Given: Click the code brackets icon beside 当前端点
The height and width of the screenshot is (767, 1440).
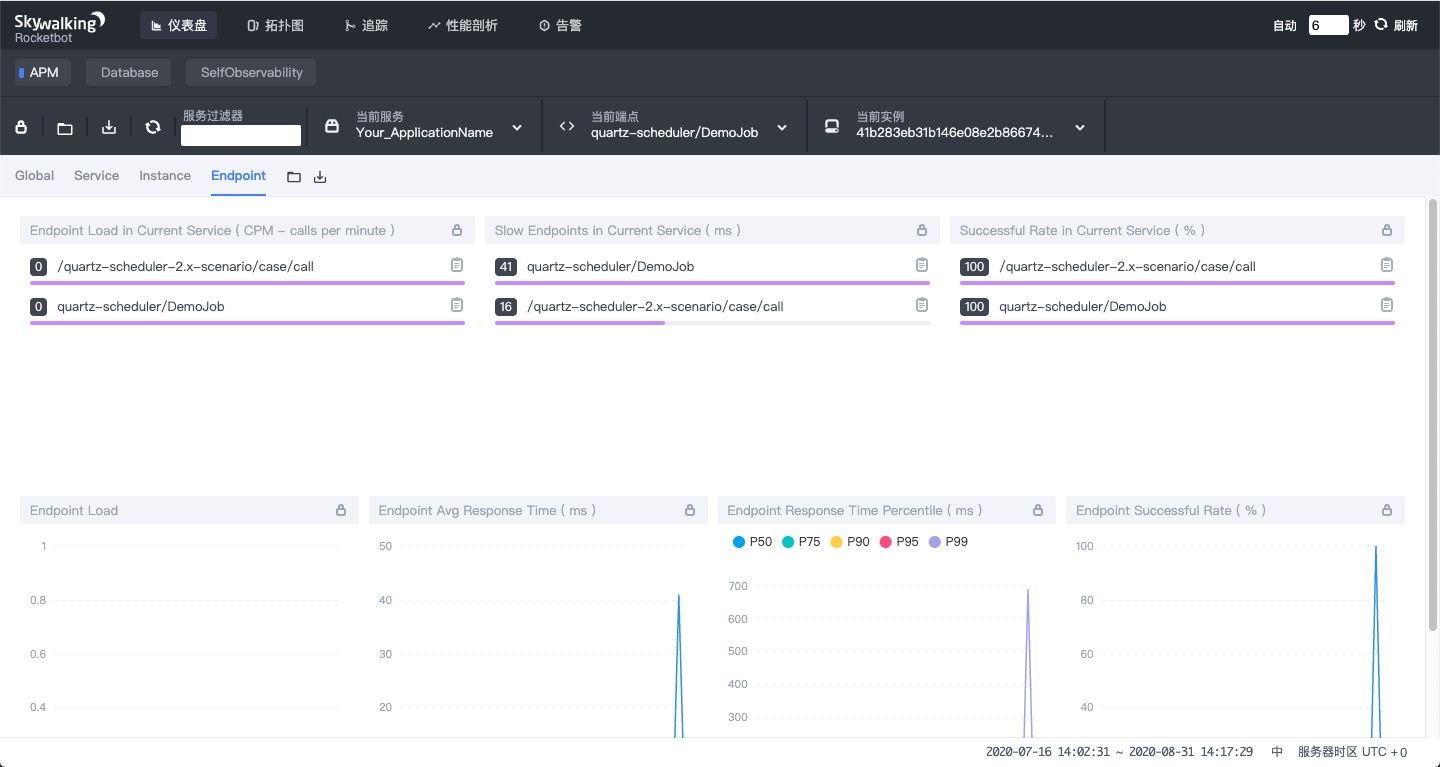Looking at the screenshot, I should pyautogui.click(x=567, y=126).
